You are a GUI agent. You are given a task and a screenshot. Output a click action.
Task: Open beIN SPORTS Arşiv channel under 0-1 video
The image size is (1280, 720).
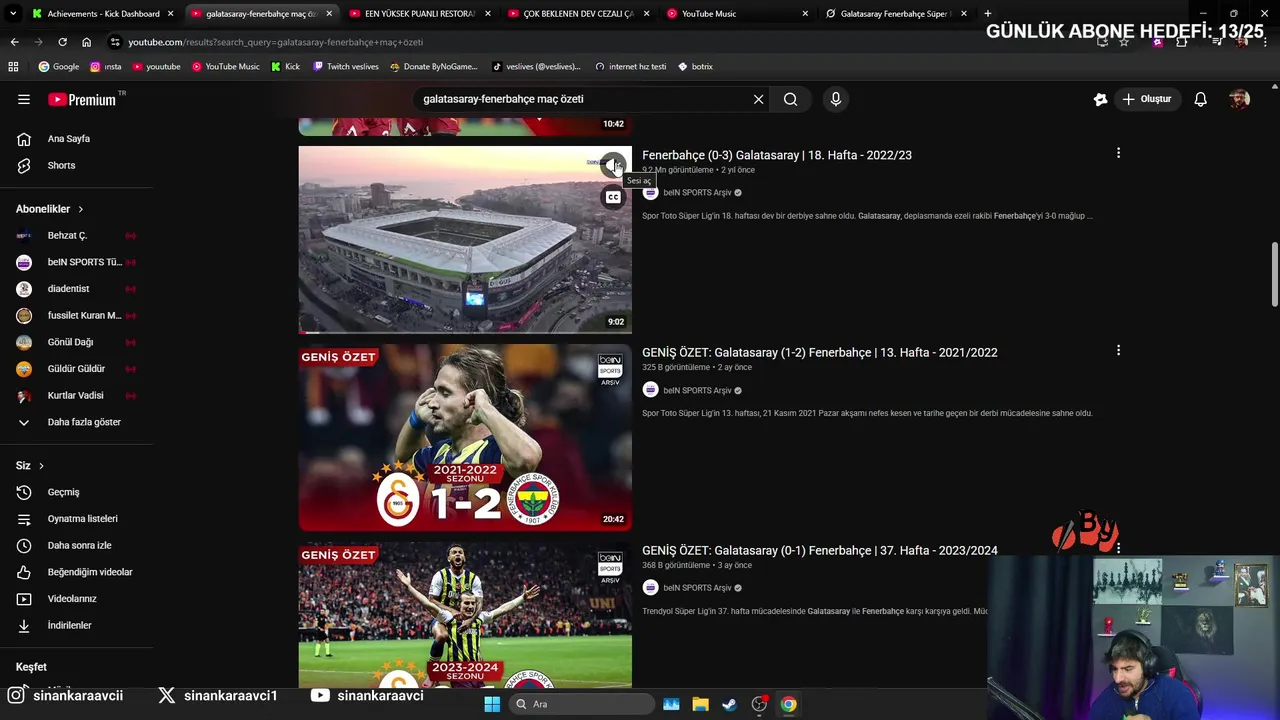[x=697, y=588]
